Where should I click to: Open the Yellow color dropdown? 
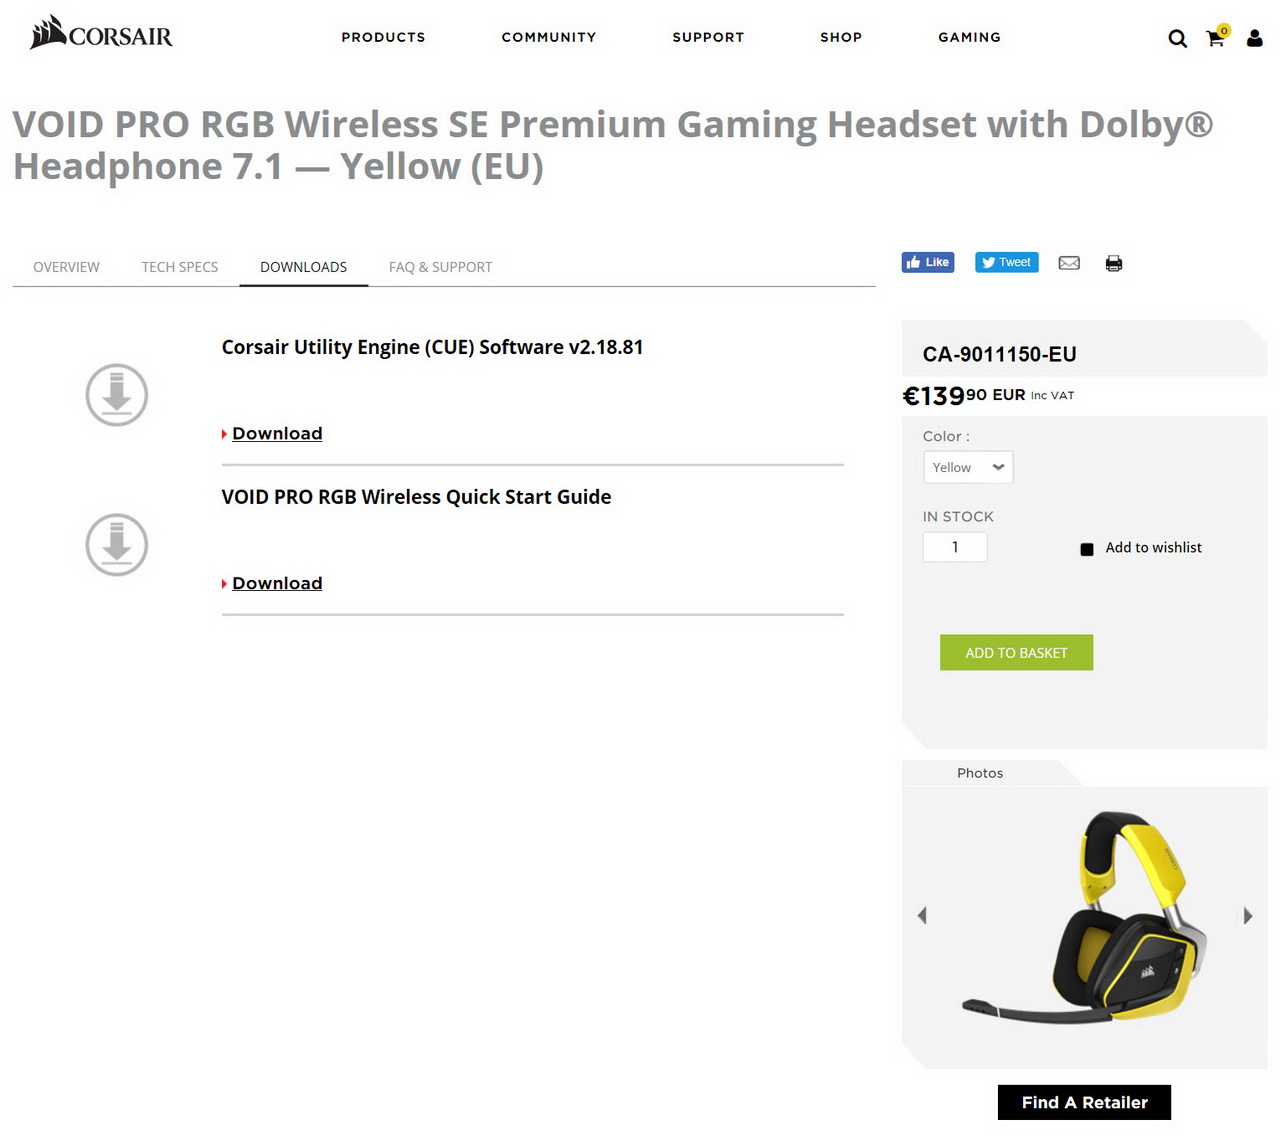click(968, 467)
